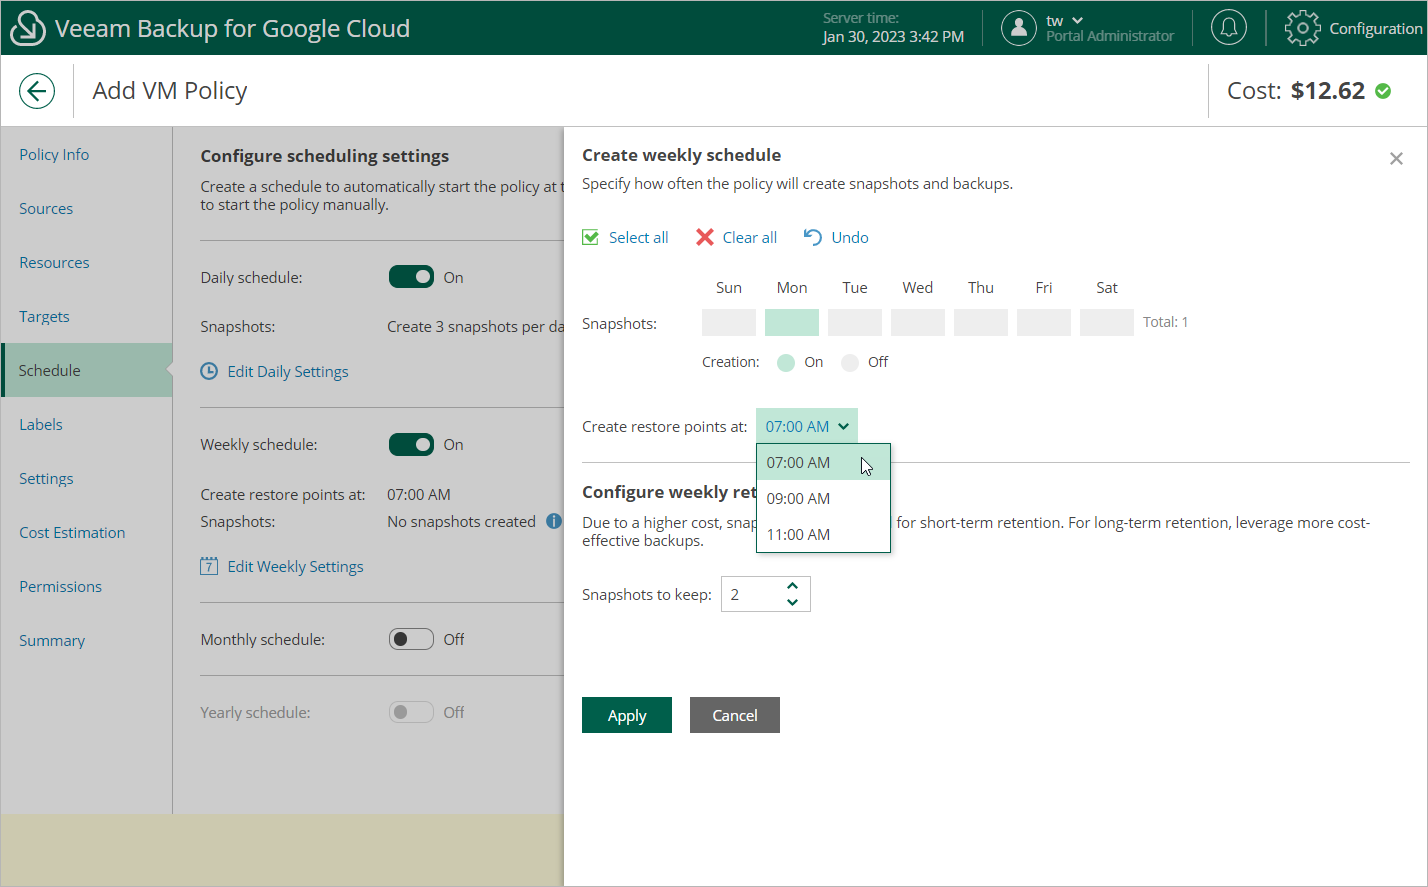Click the red Clear all X icon
Screen dimensions: 1428x887
tap(705, 237)
